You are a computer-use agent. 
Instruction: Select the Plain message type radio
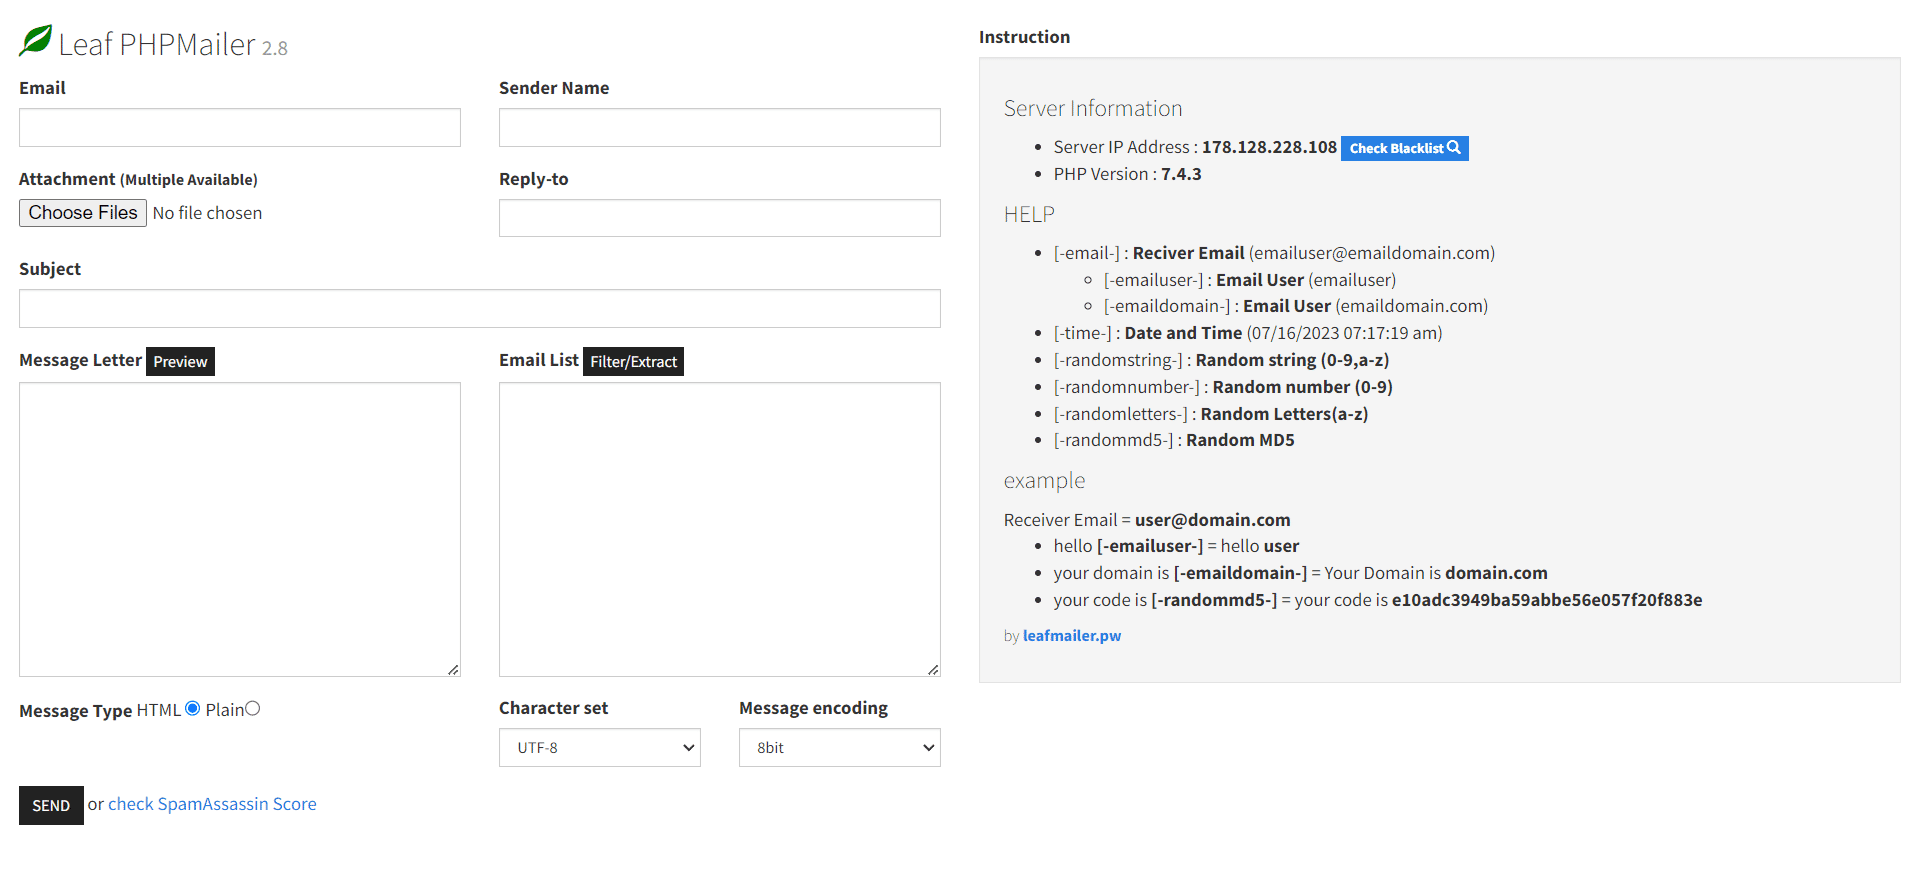click(x=253, y=709)
